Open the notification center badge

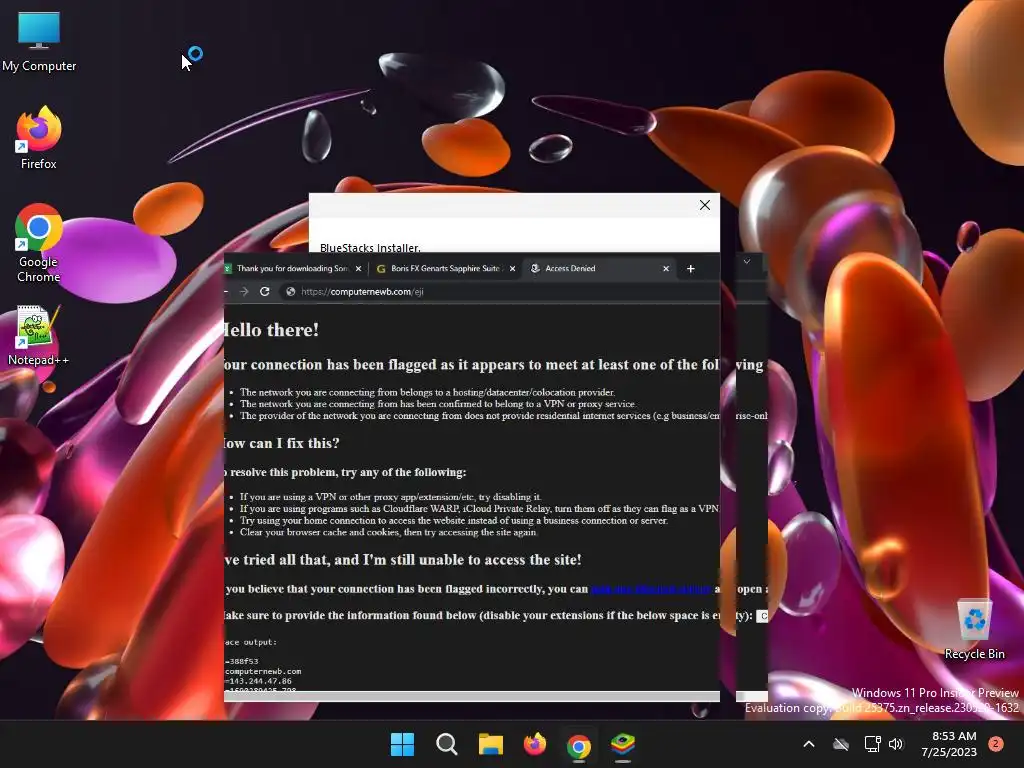point(996,744)
